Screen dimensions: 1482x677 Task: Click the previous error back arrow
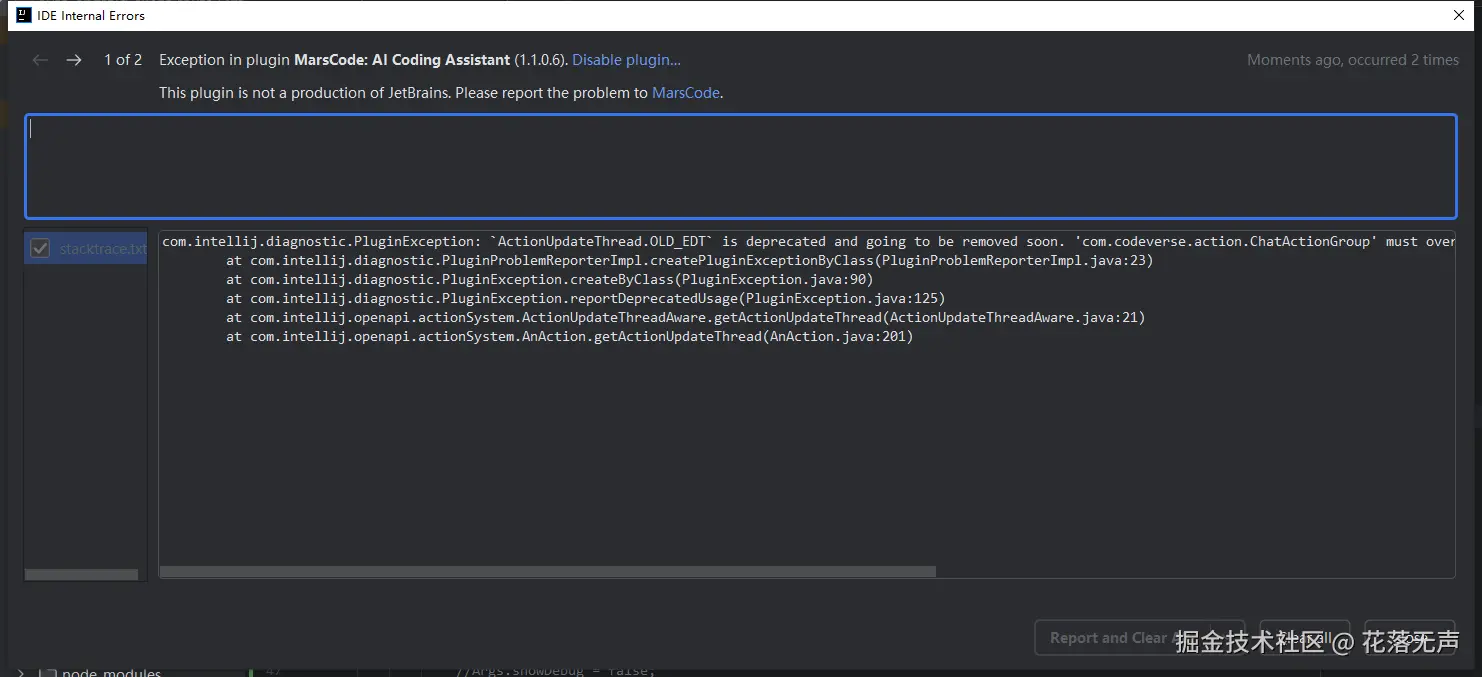40,60
